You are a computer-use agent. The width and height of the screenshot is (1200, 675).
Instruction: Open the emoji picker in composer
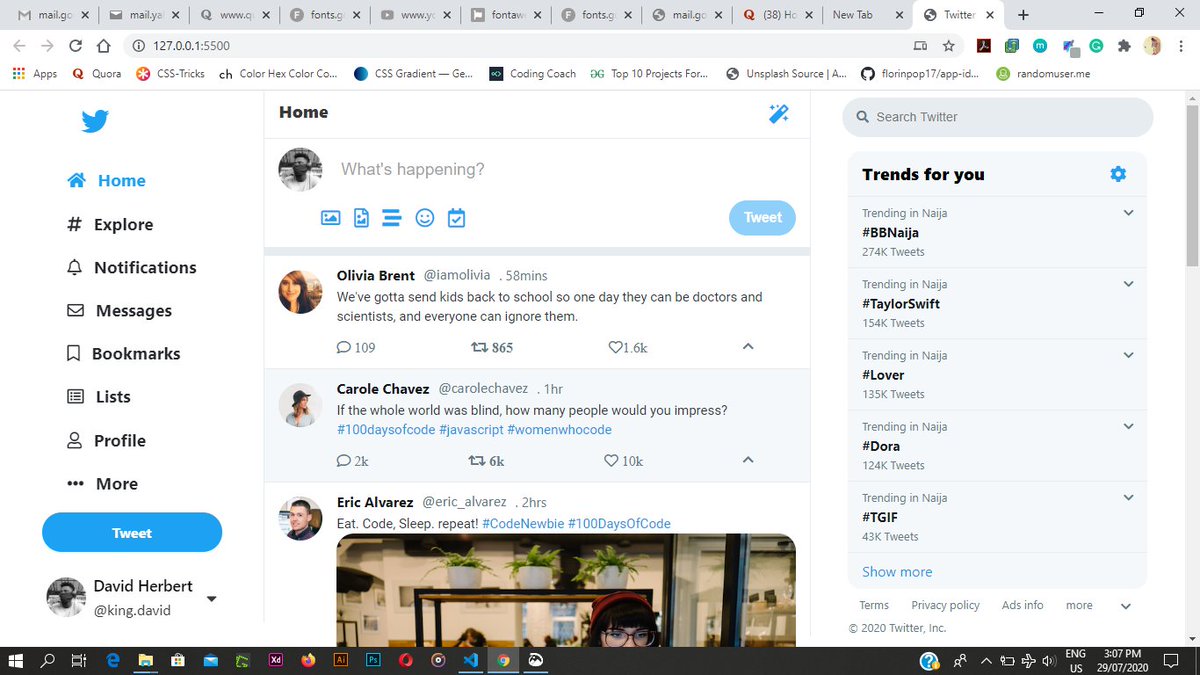click(425, 217)
